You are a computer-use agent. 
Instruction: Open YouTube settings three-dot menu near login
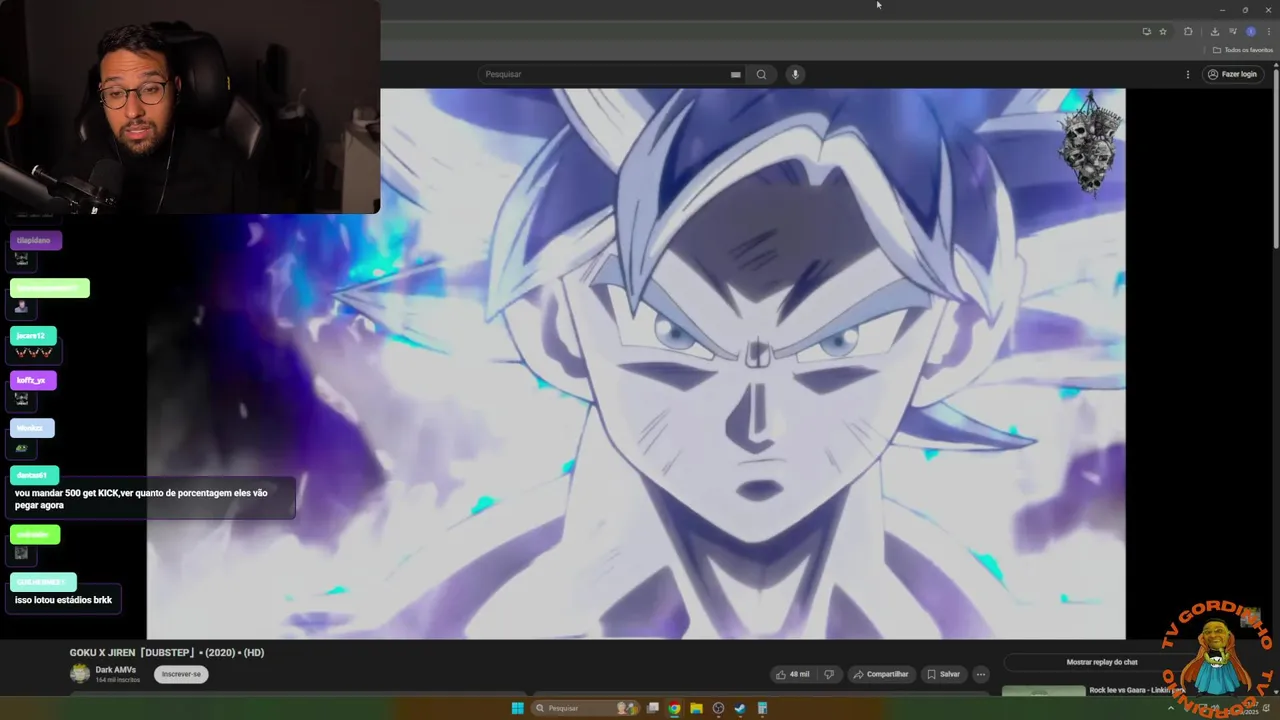coord(1188,74)
